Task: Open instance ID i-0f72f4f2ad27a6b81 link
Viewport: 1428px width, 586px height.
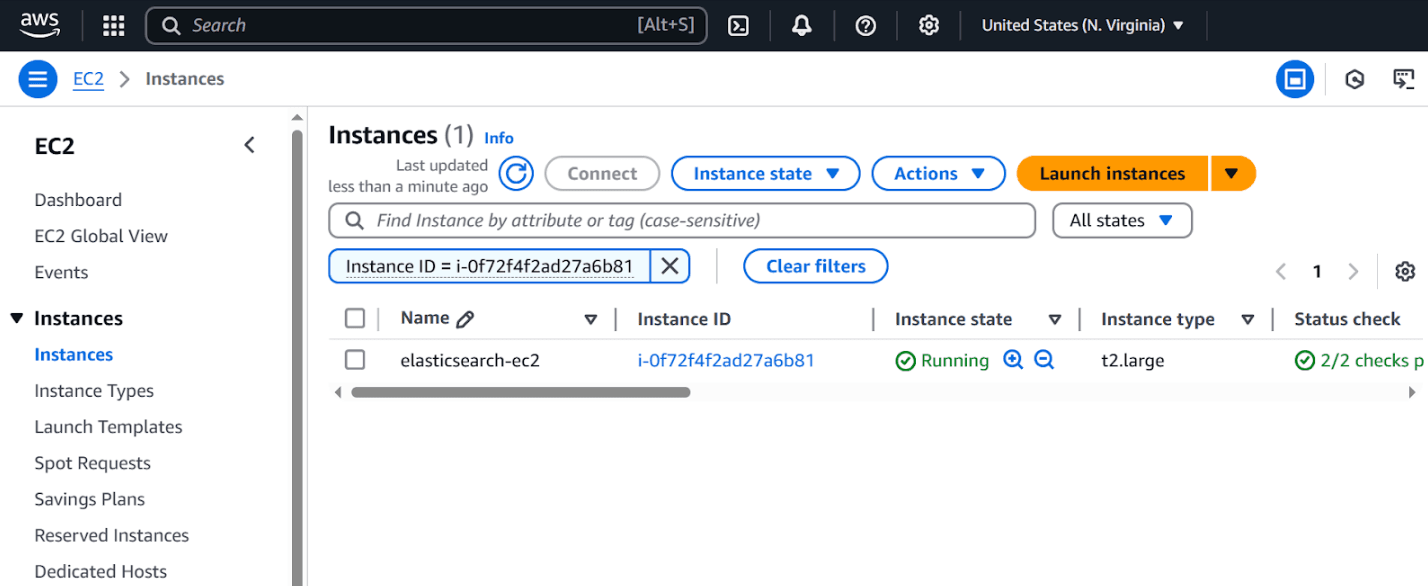Action: 726,360
